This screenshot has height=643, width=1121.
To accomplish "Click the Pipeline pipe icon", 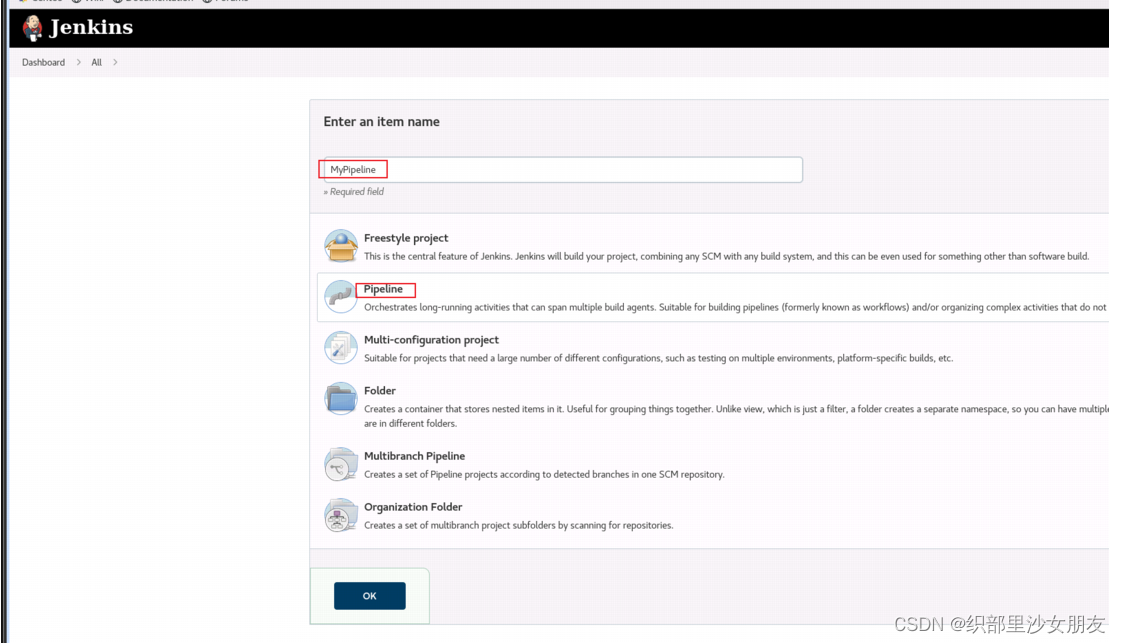I will point(341,297).
